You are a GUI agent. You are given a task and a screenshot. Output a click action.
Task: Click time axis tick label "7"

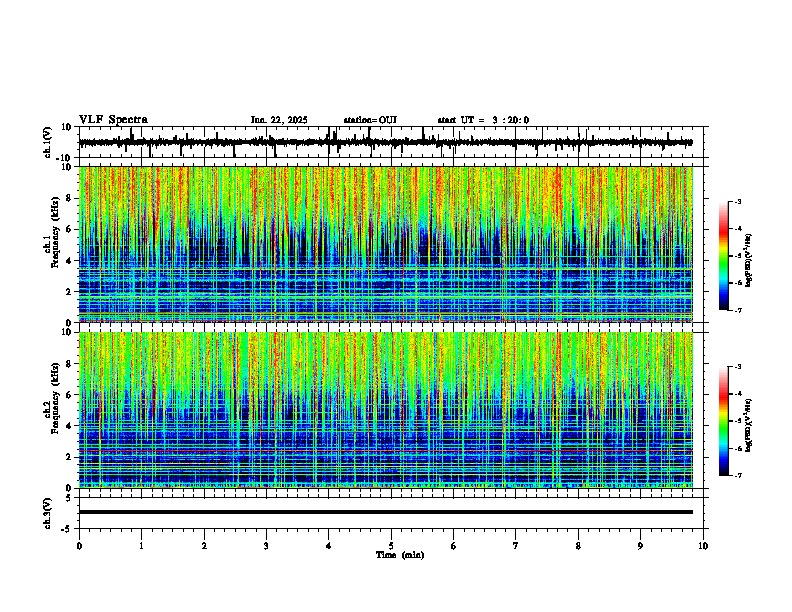516,546
